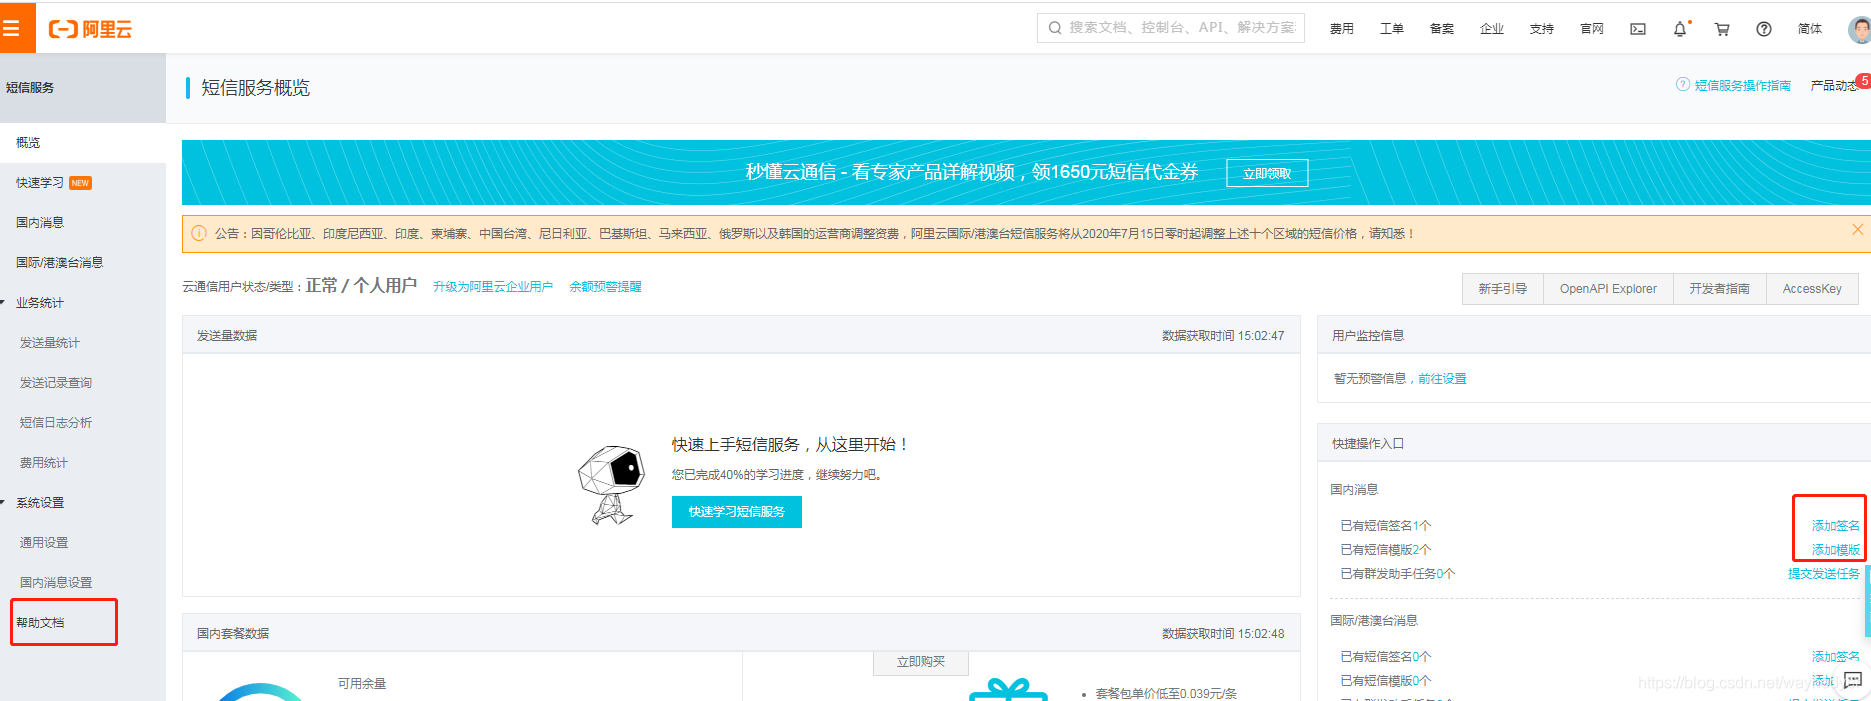Open 产品动态 updates

[1834, 86]
